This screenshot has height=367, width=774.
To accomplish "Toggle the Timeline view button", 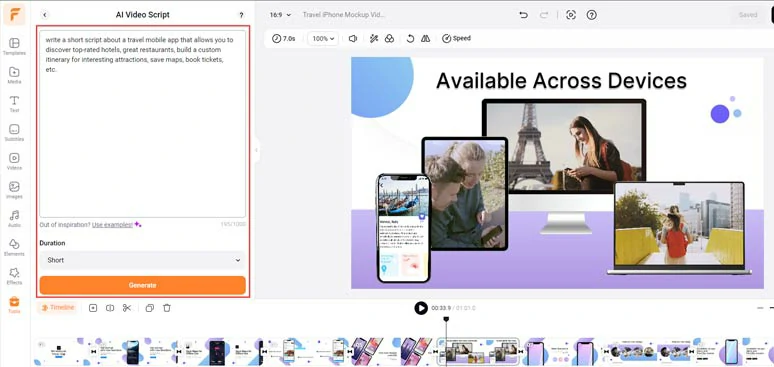I will tap(57, 308).
